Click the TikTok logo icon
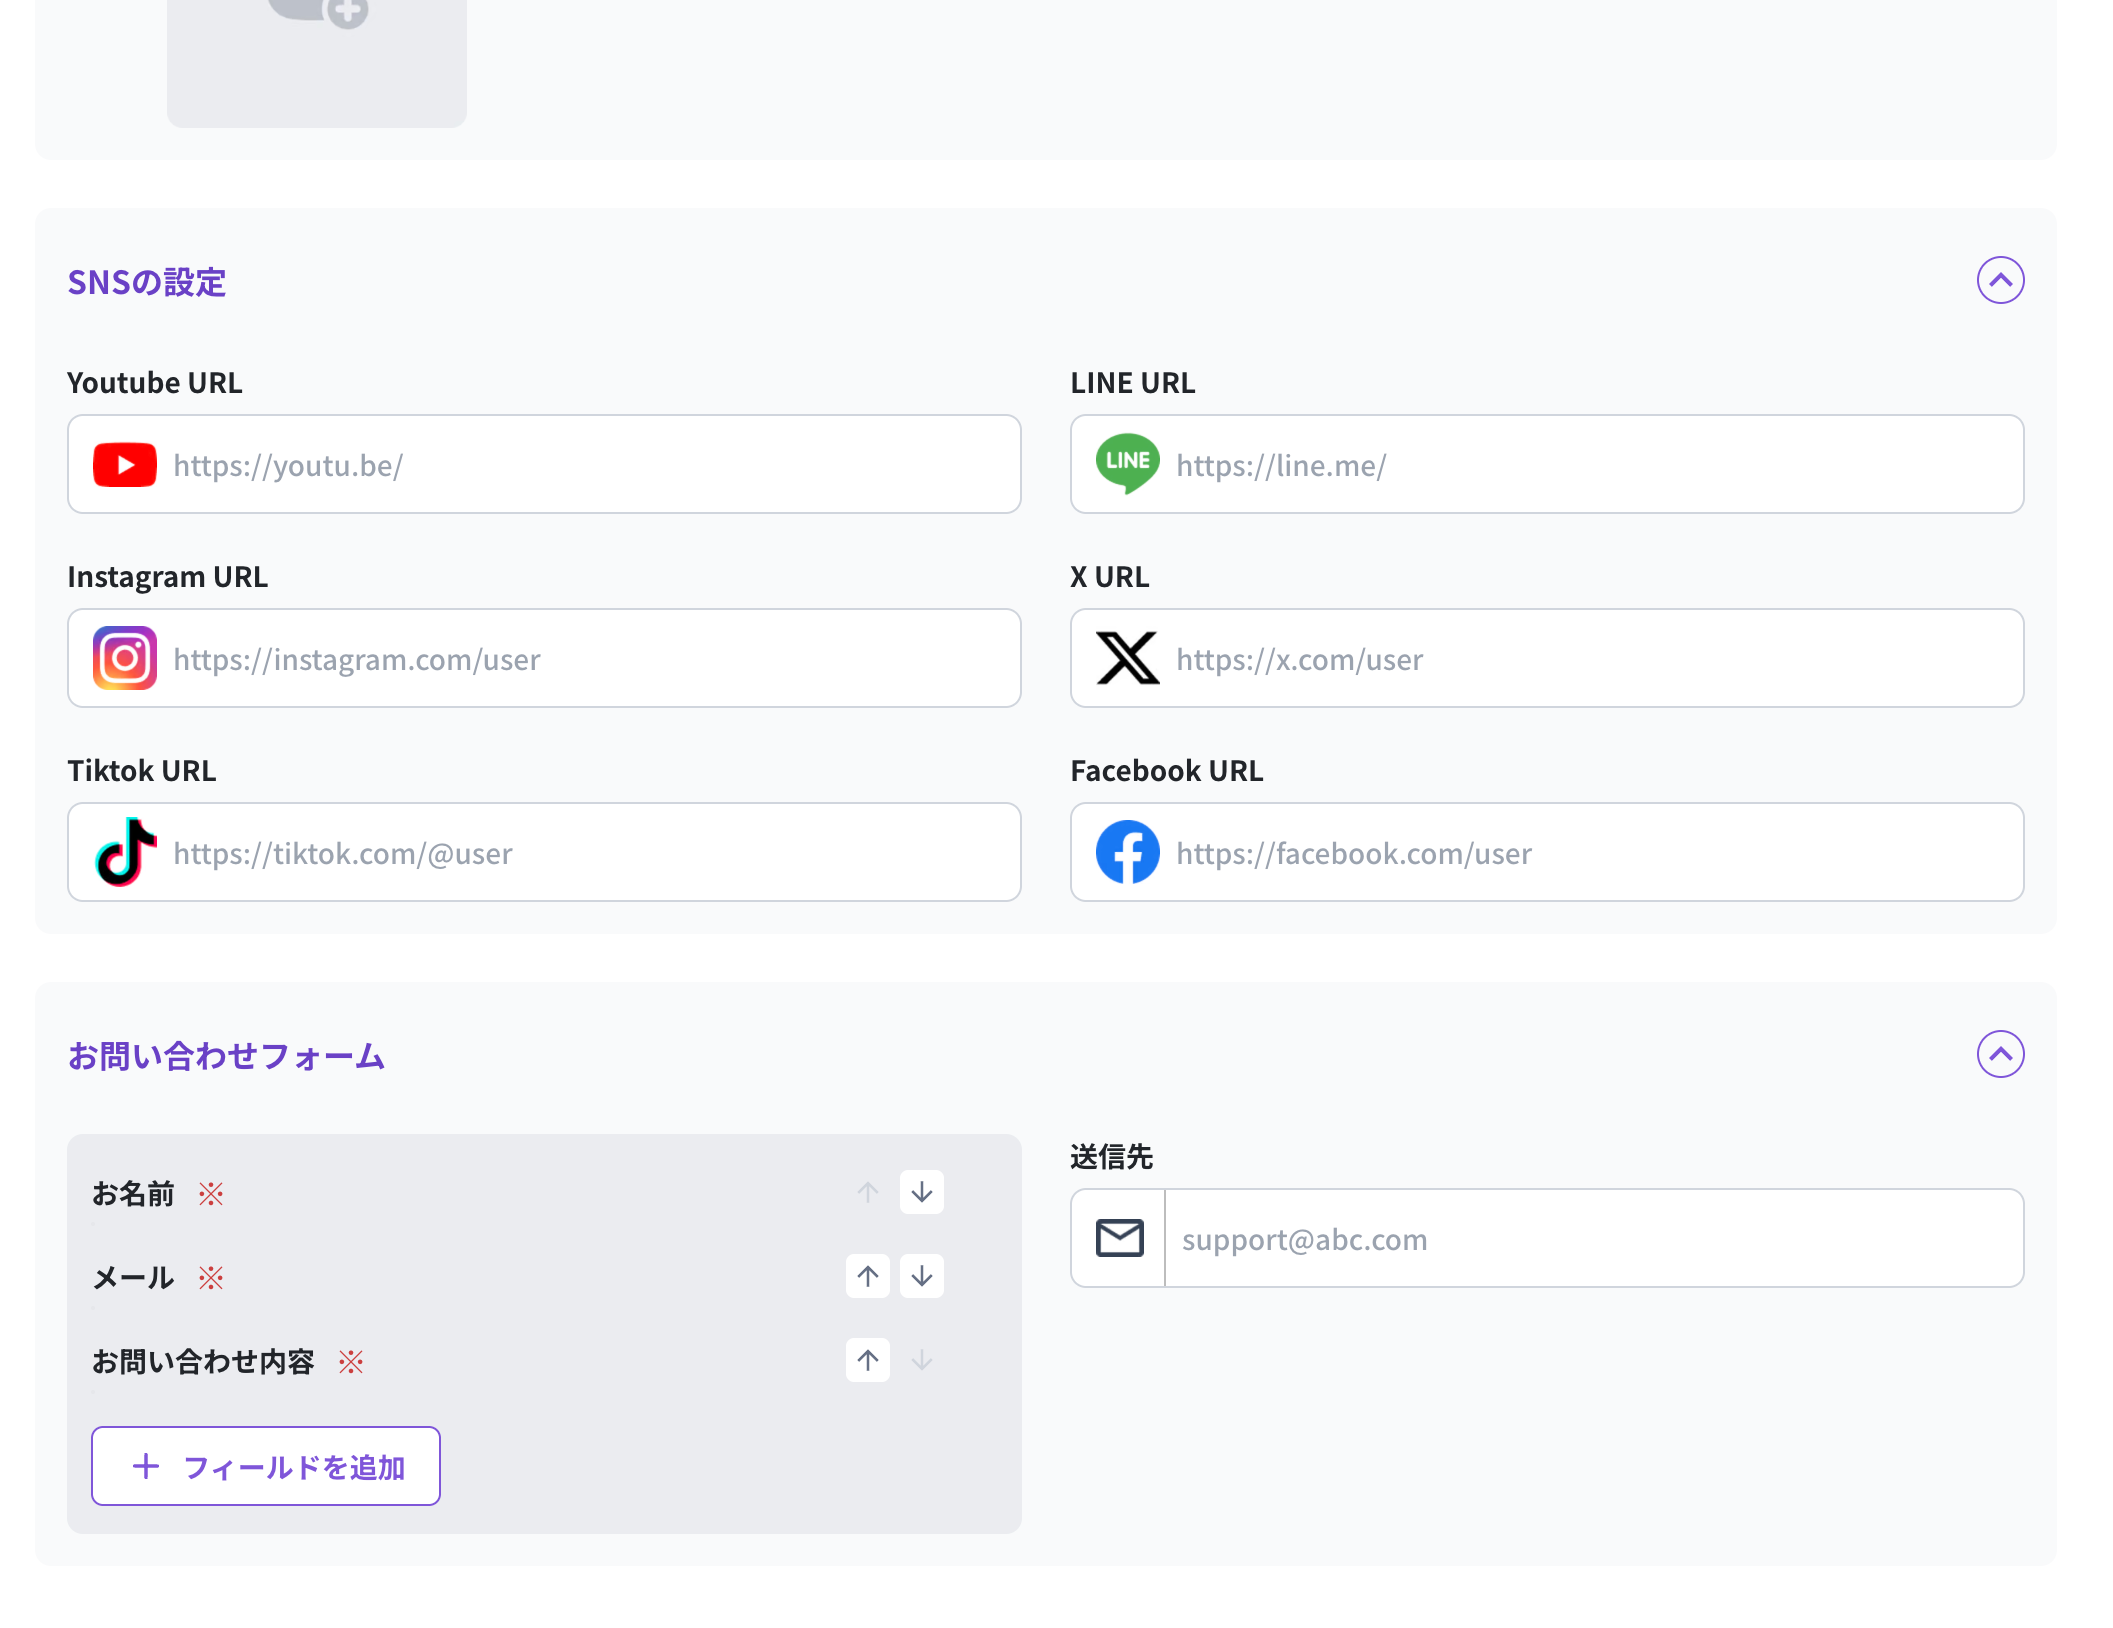This screenshot has height=1628, width=2113. [x=126, y=852]
